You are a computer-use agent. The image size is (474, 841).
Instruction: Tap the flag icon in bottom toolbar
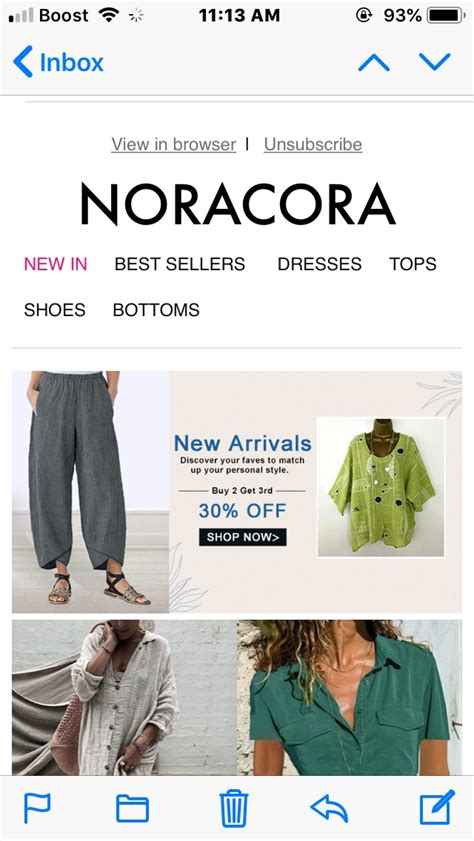pos(37,807)
